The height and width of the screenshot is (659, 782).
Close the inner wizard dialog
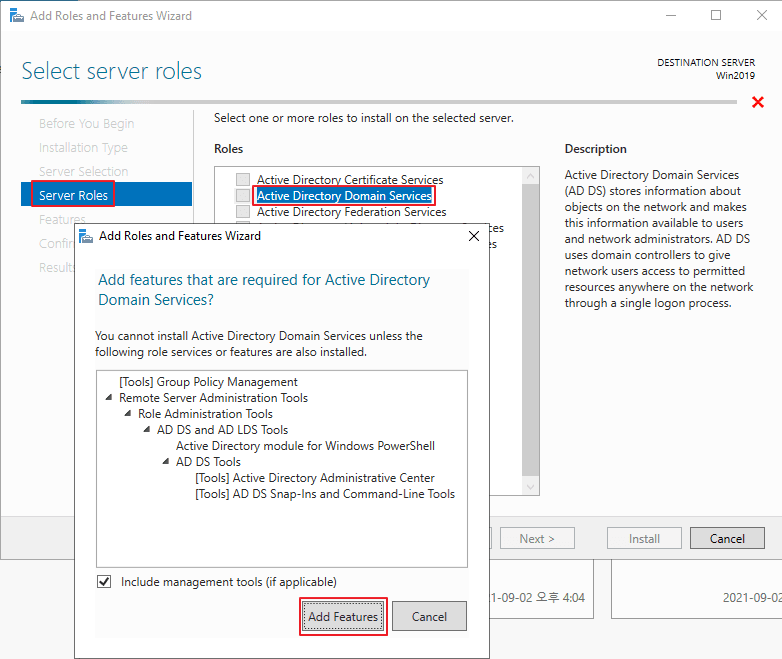[474, 236]
